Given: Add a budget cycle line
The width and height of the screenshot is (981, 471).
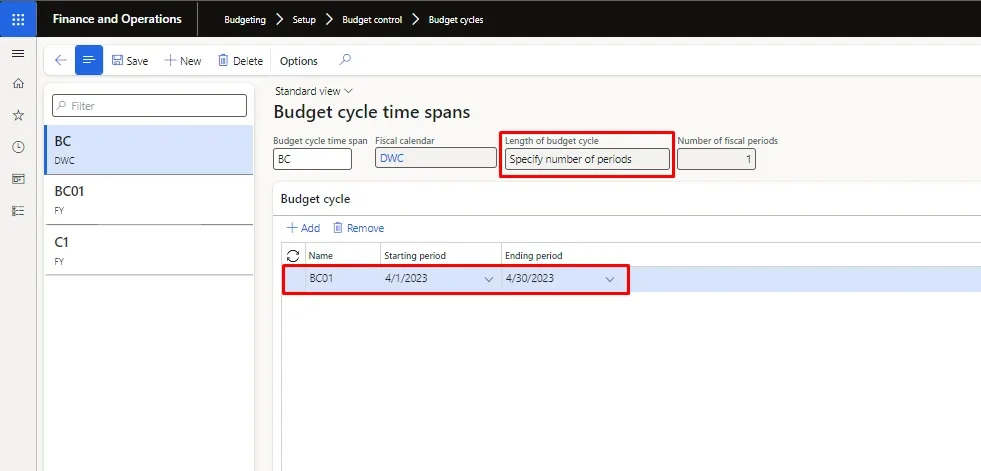Looking at the screenshot, I should pos(303,228).
